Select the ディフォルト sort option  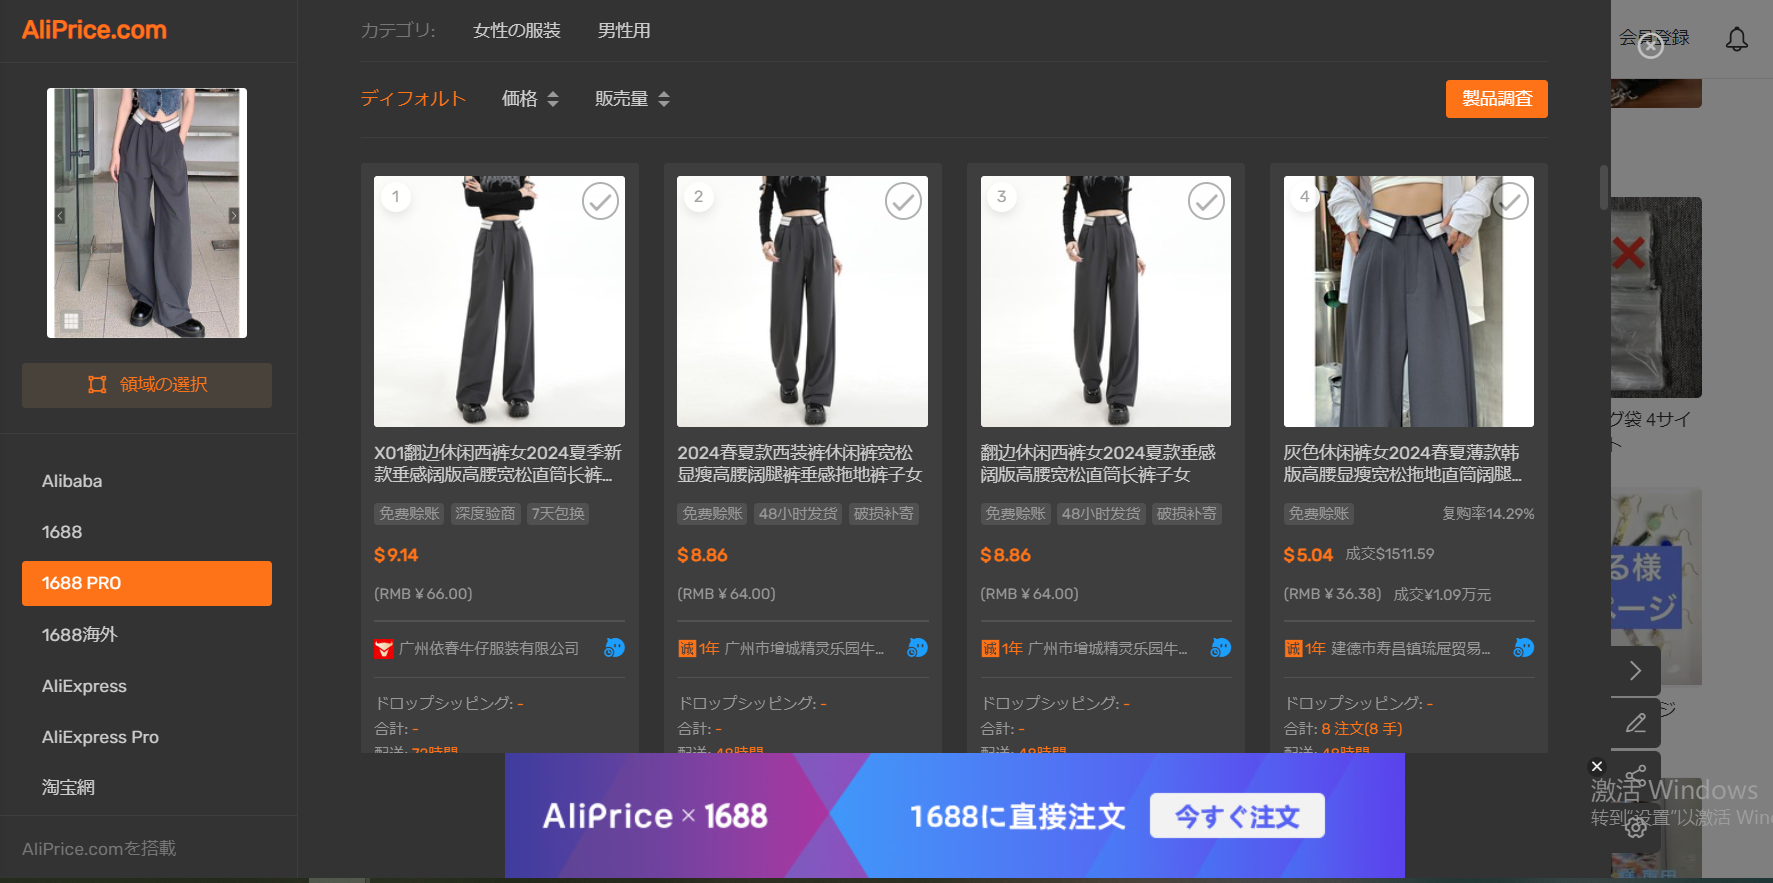coord(413,99)
